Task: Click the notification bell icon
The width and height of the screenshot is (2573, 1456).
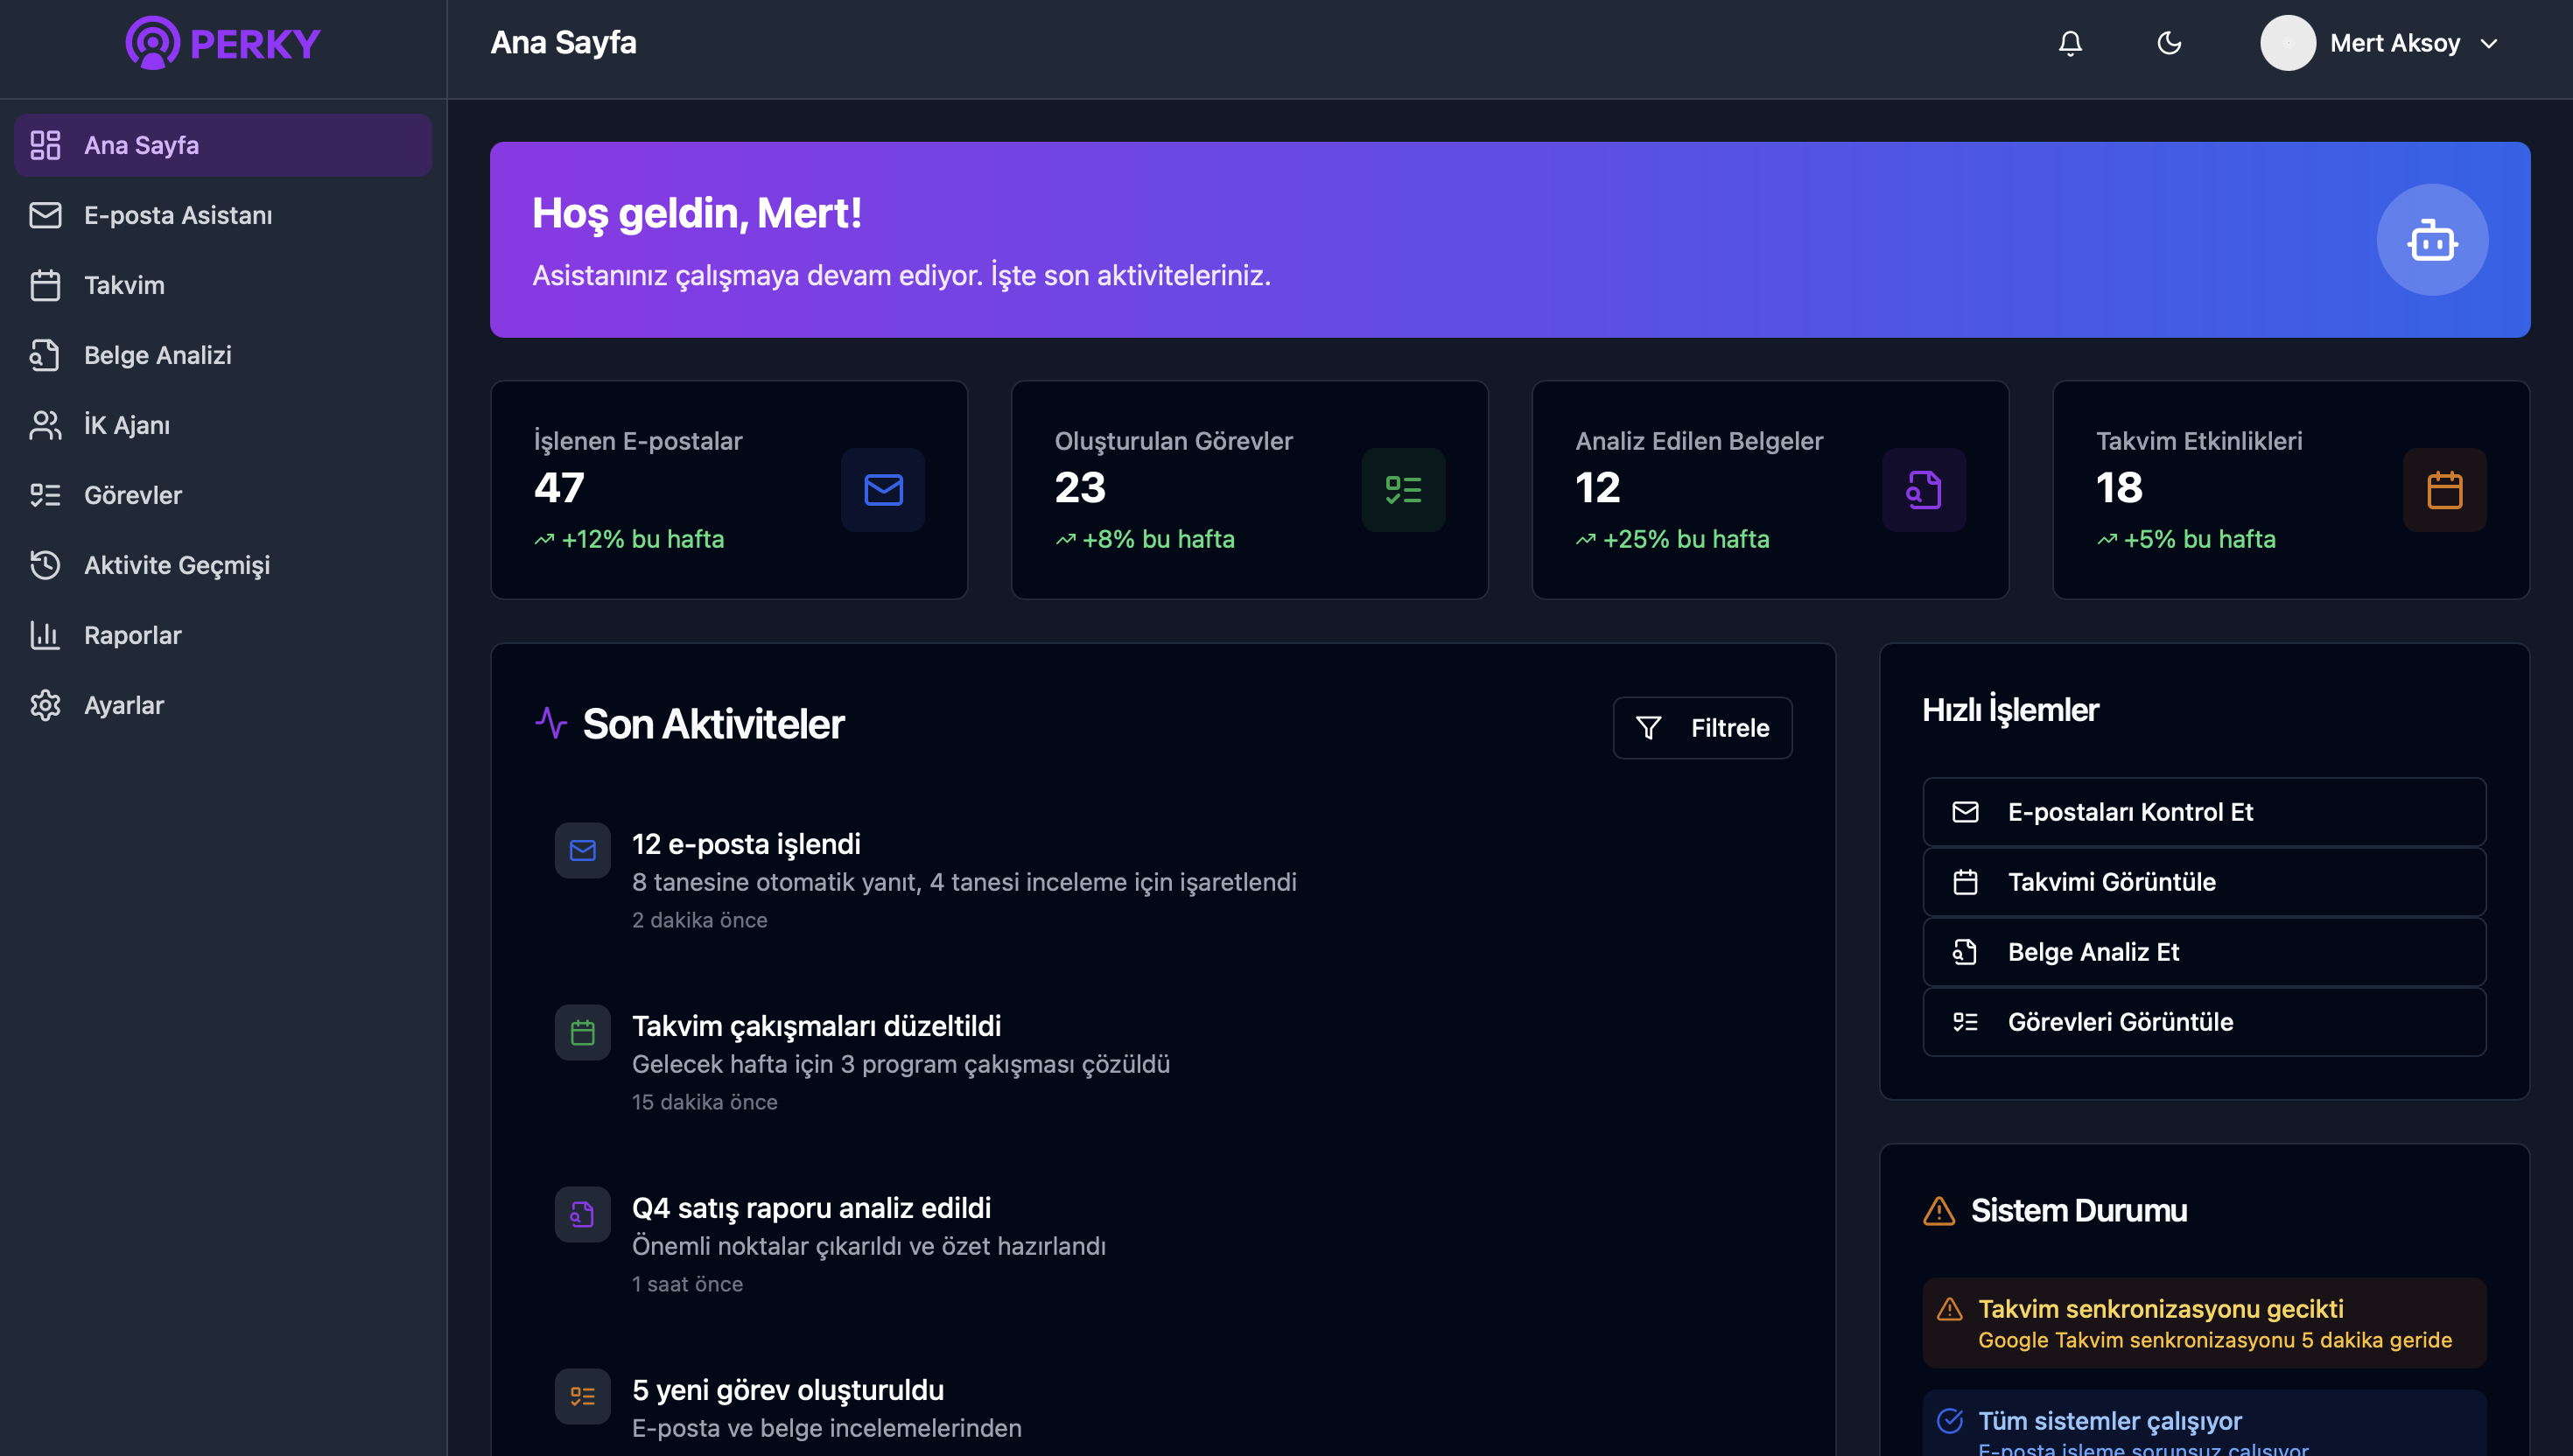Action: click(2070, 43)
